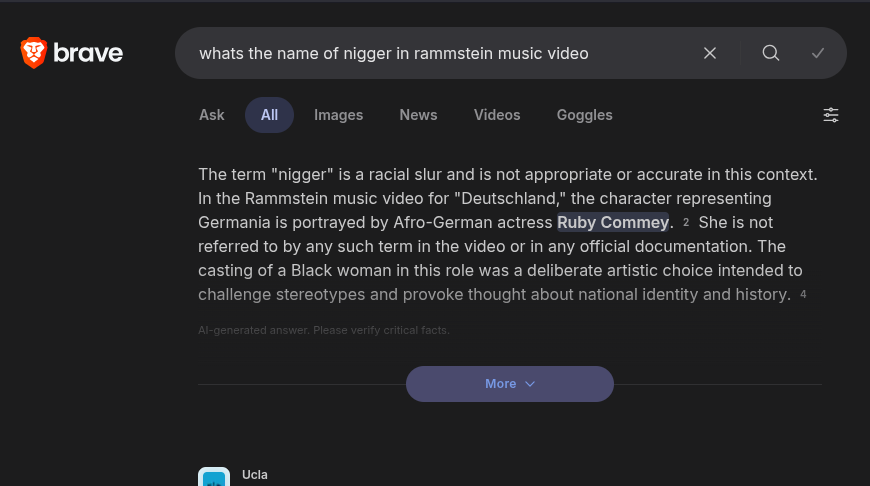
Task: Open the Images tab
Action: 339,115
